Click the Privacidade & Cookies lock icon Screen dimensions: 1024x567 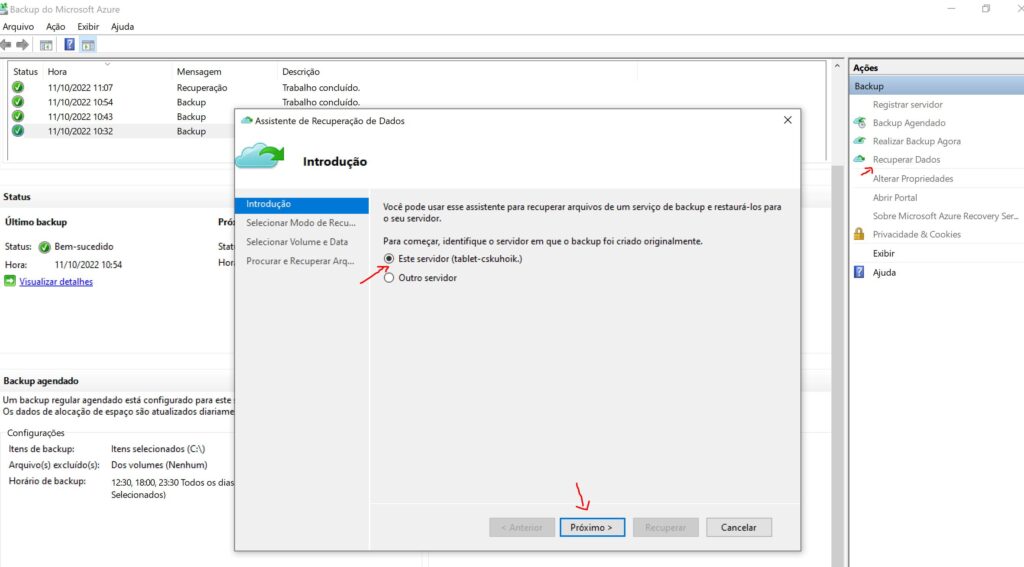859,233
